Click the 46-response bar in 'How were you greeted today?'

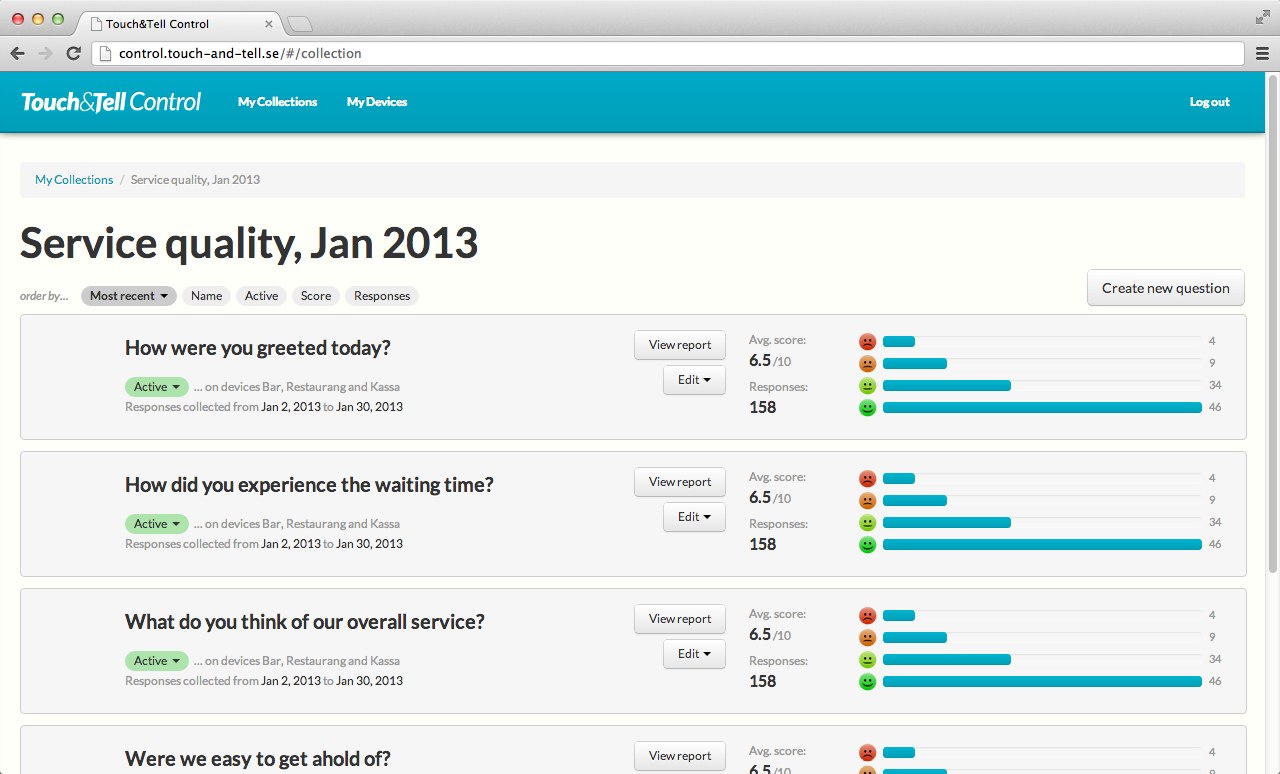click(x=1042, y=407)
